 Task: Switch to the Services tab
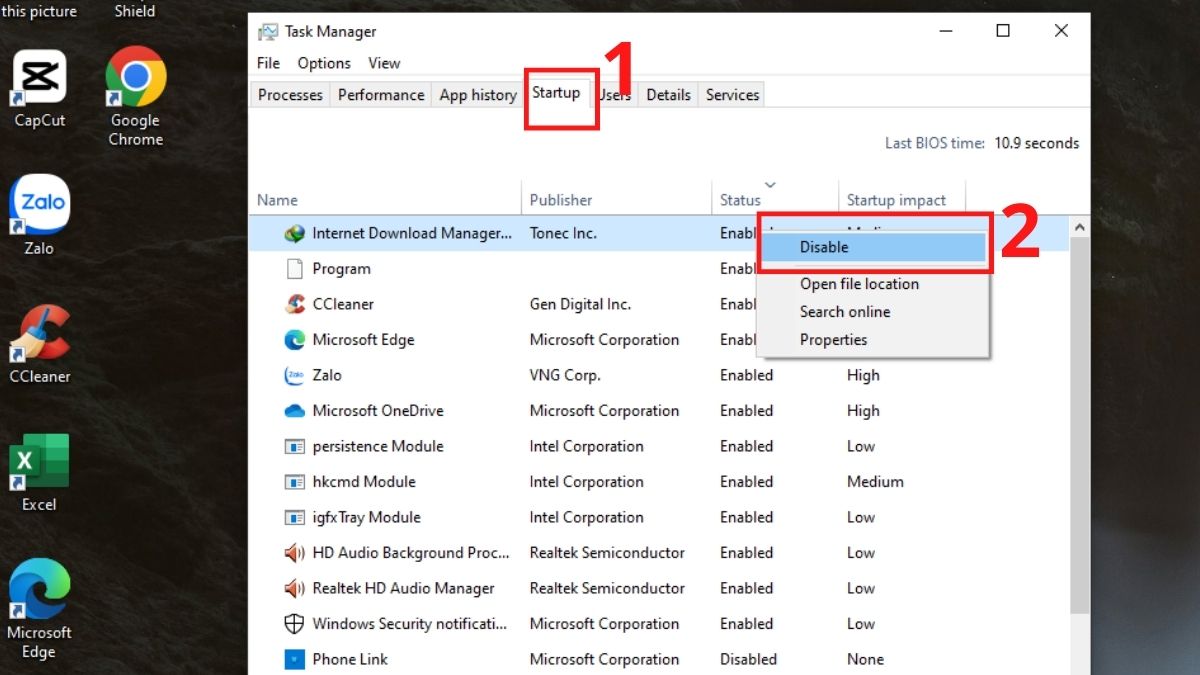tap(732, 95)
